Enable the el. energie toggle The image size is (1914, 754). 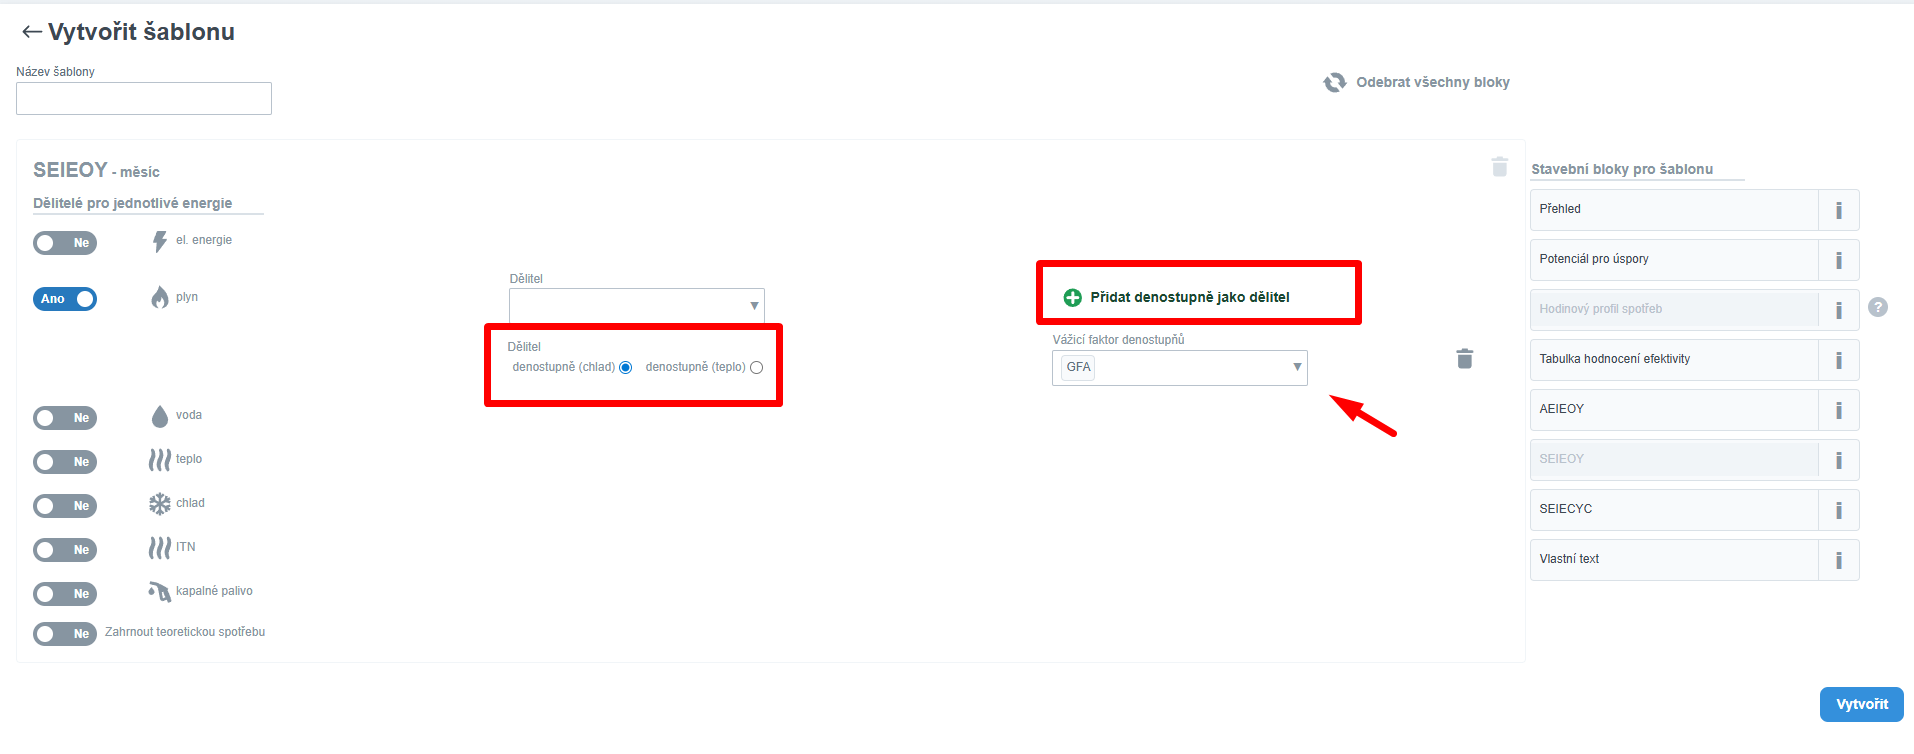coord(65,243)
